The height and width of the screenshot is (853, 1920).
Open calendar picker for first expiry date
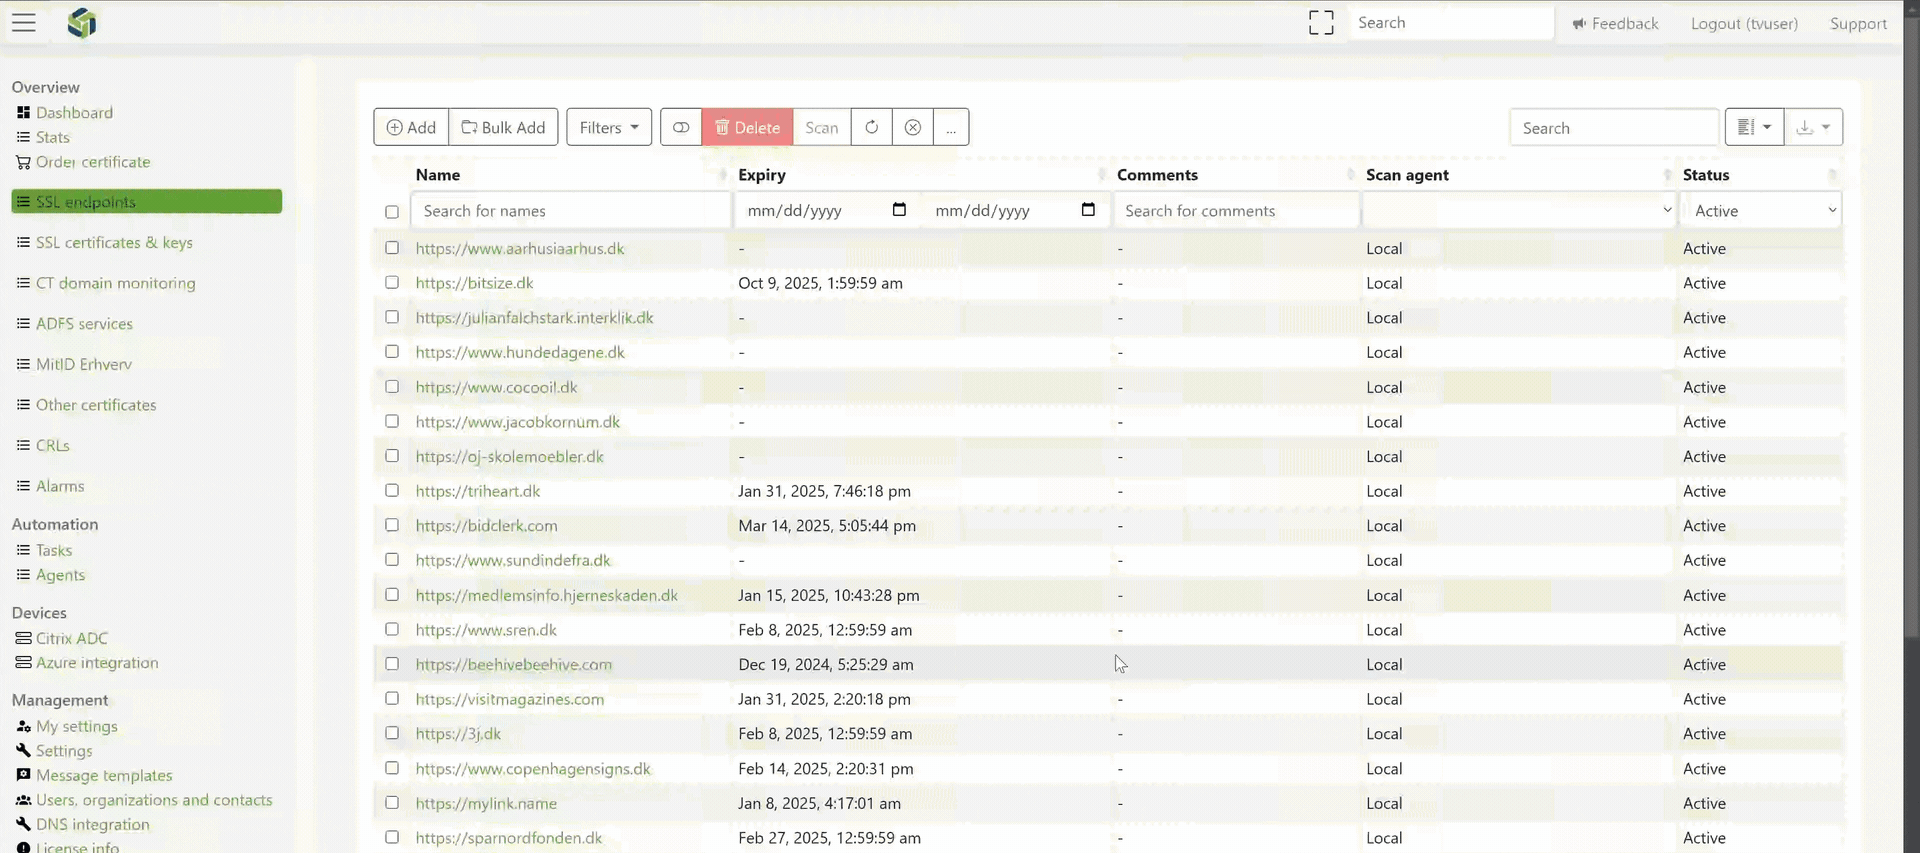click(899, 210)
